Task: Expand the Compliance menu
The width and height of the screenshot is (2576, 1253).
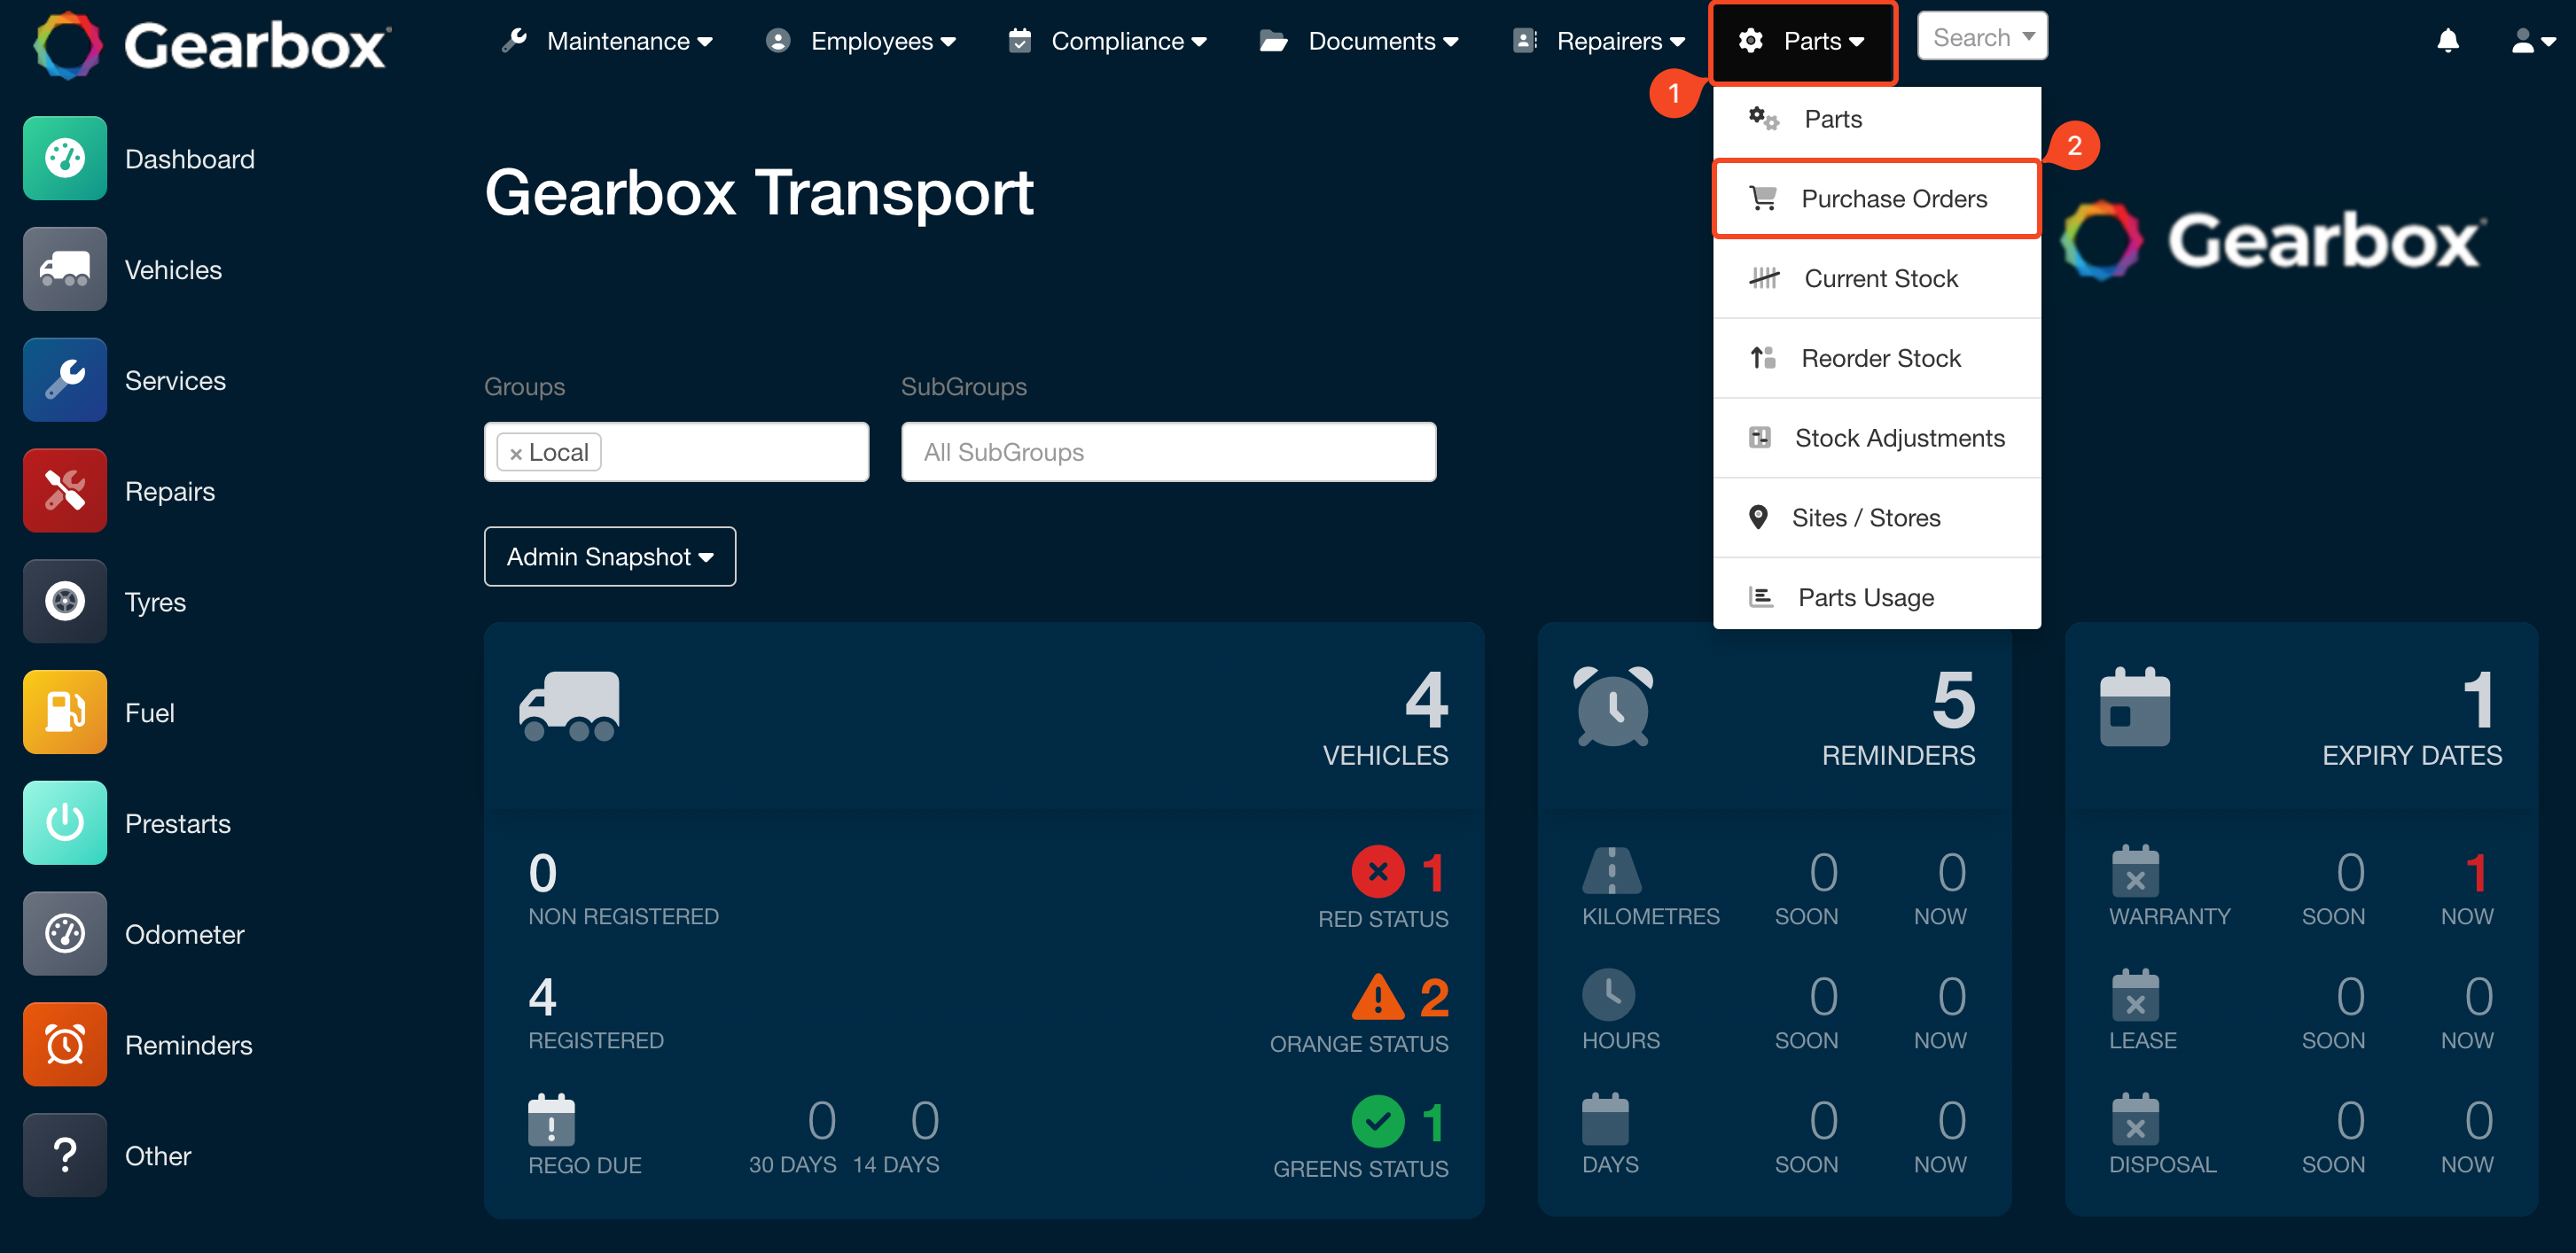Action: coord(1108,41)
